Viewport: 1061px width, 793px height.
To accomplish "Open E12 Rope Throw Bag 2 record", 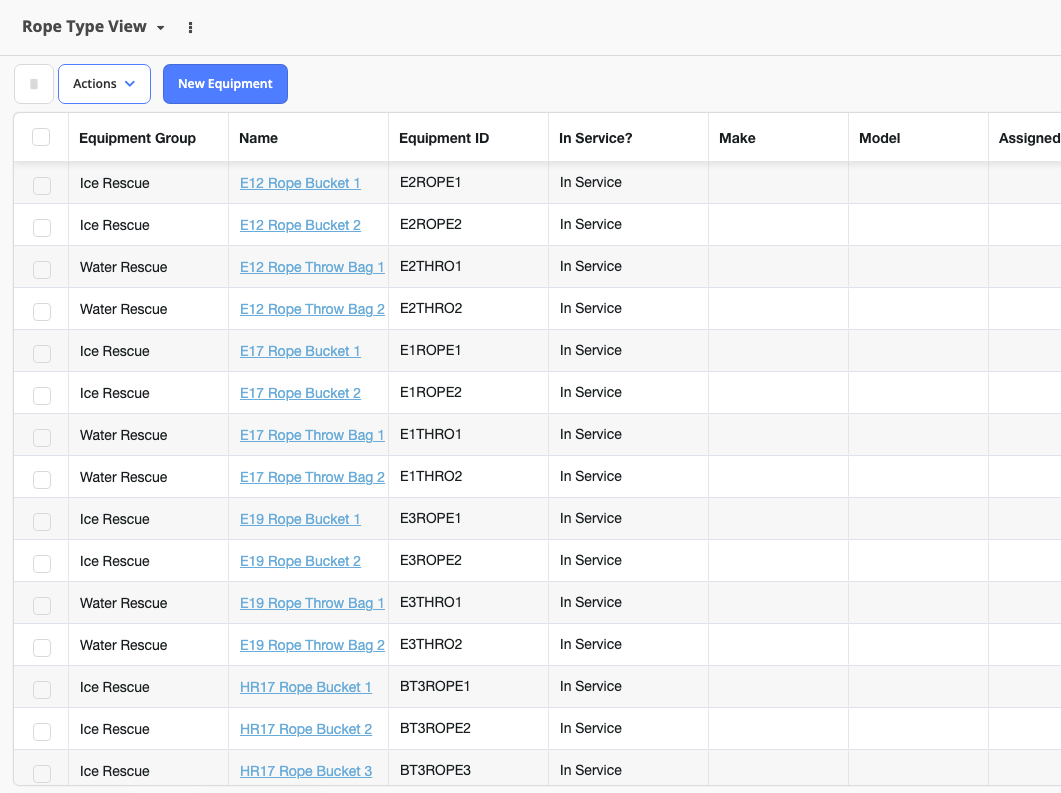I will (x=313, y=309).
